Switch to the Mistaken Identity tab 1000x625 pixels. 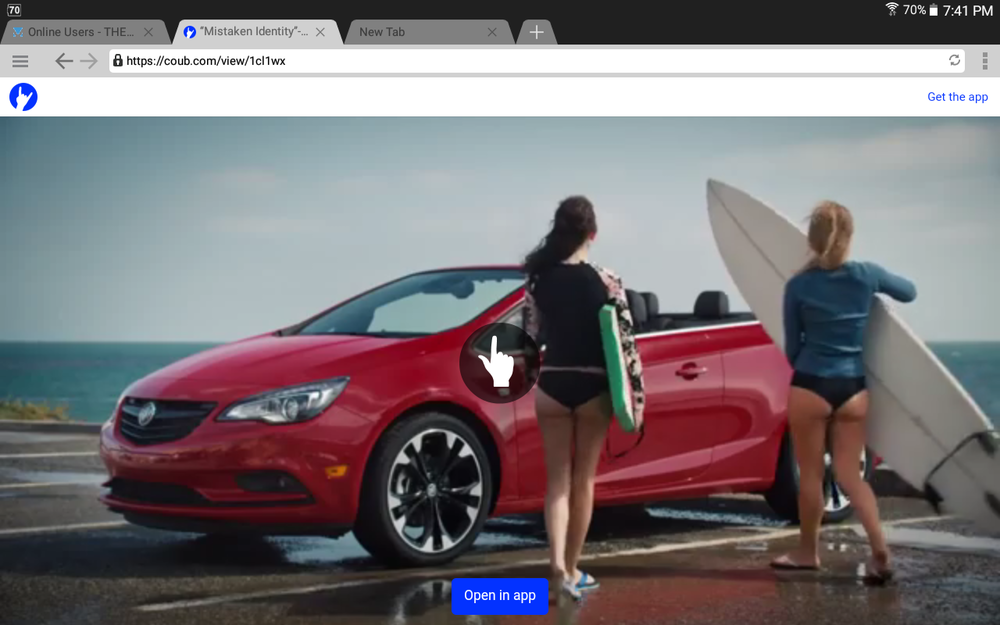(256, 32)
